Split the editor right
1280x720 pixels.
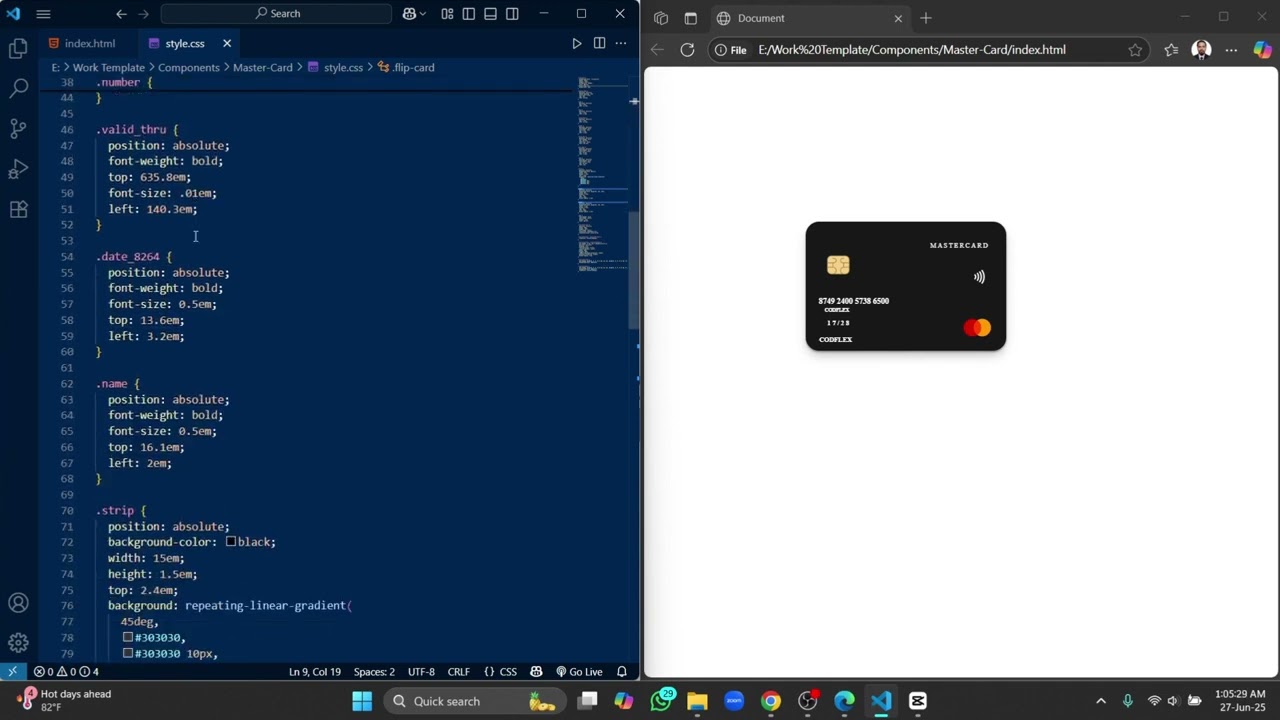point(599,43)
